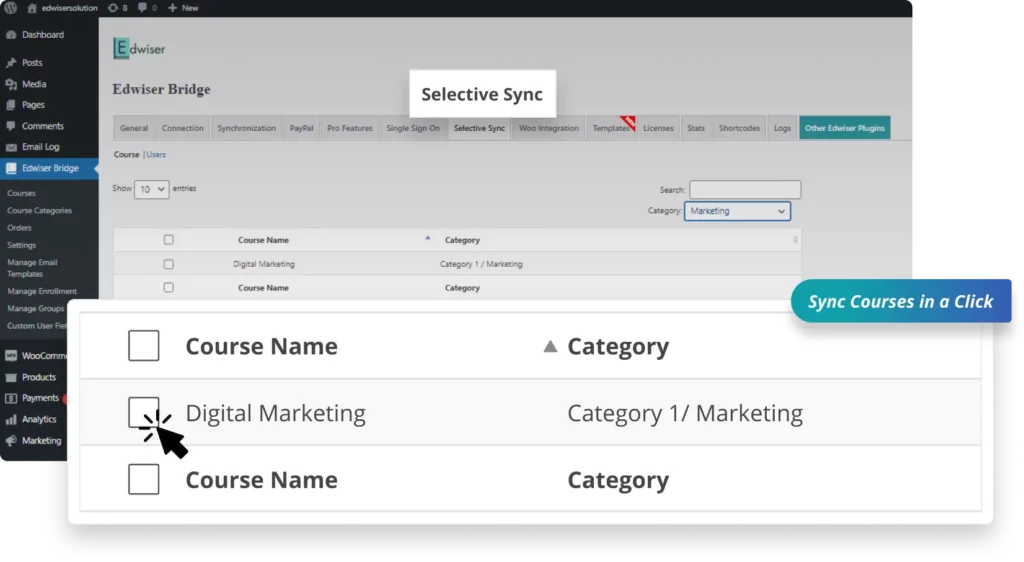Click the Analytics bar chart icon
The image size is (1024, 562).
tap(11, 420)
